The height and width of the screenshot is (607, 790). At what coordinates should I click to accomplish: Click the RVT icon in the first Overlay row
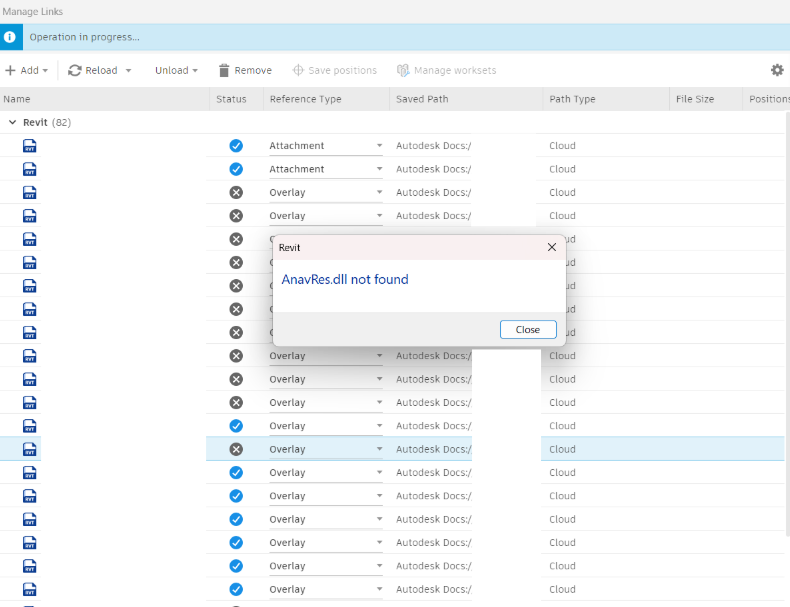click(x=30, y=192)
